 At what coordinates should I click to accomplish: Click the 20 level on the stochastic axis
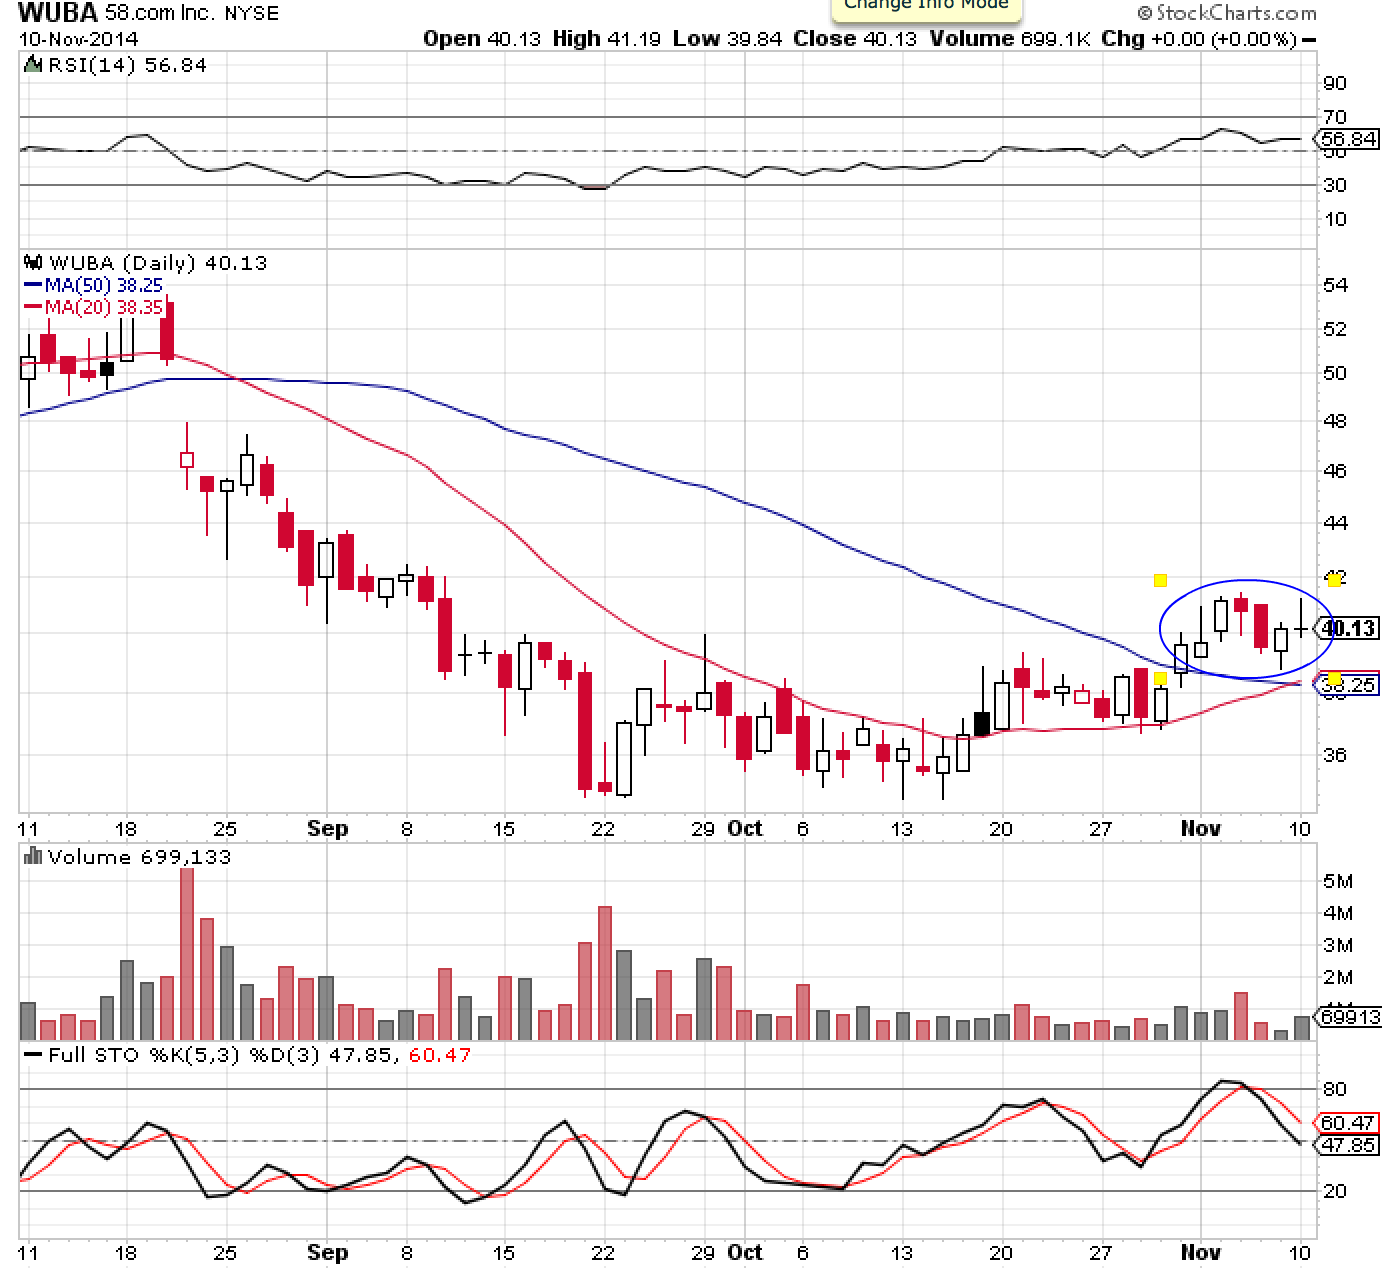coord(1335,1191)
